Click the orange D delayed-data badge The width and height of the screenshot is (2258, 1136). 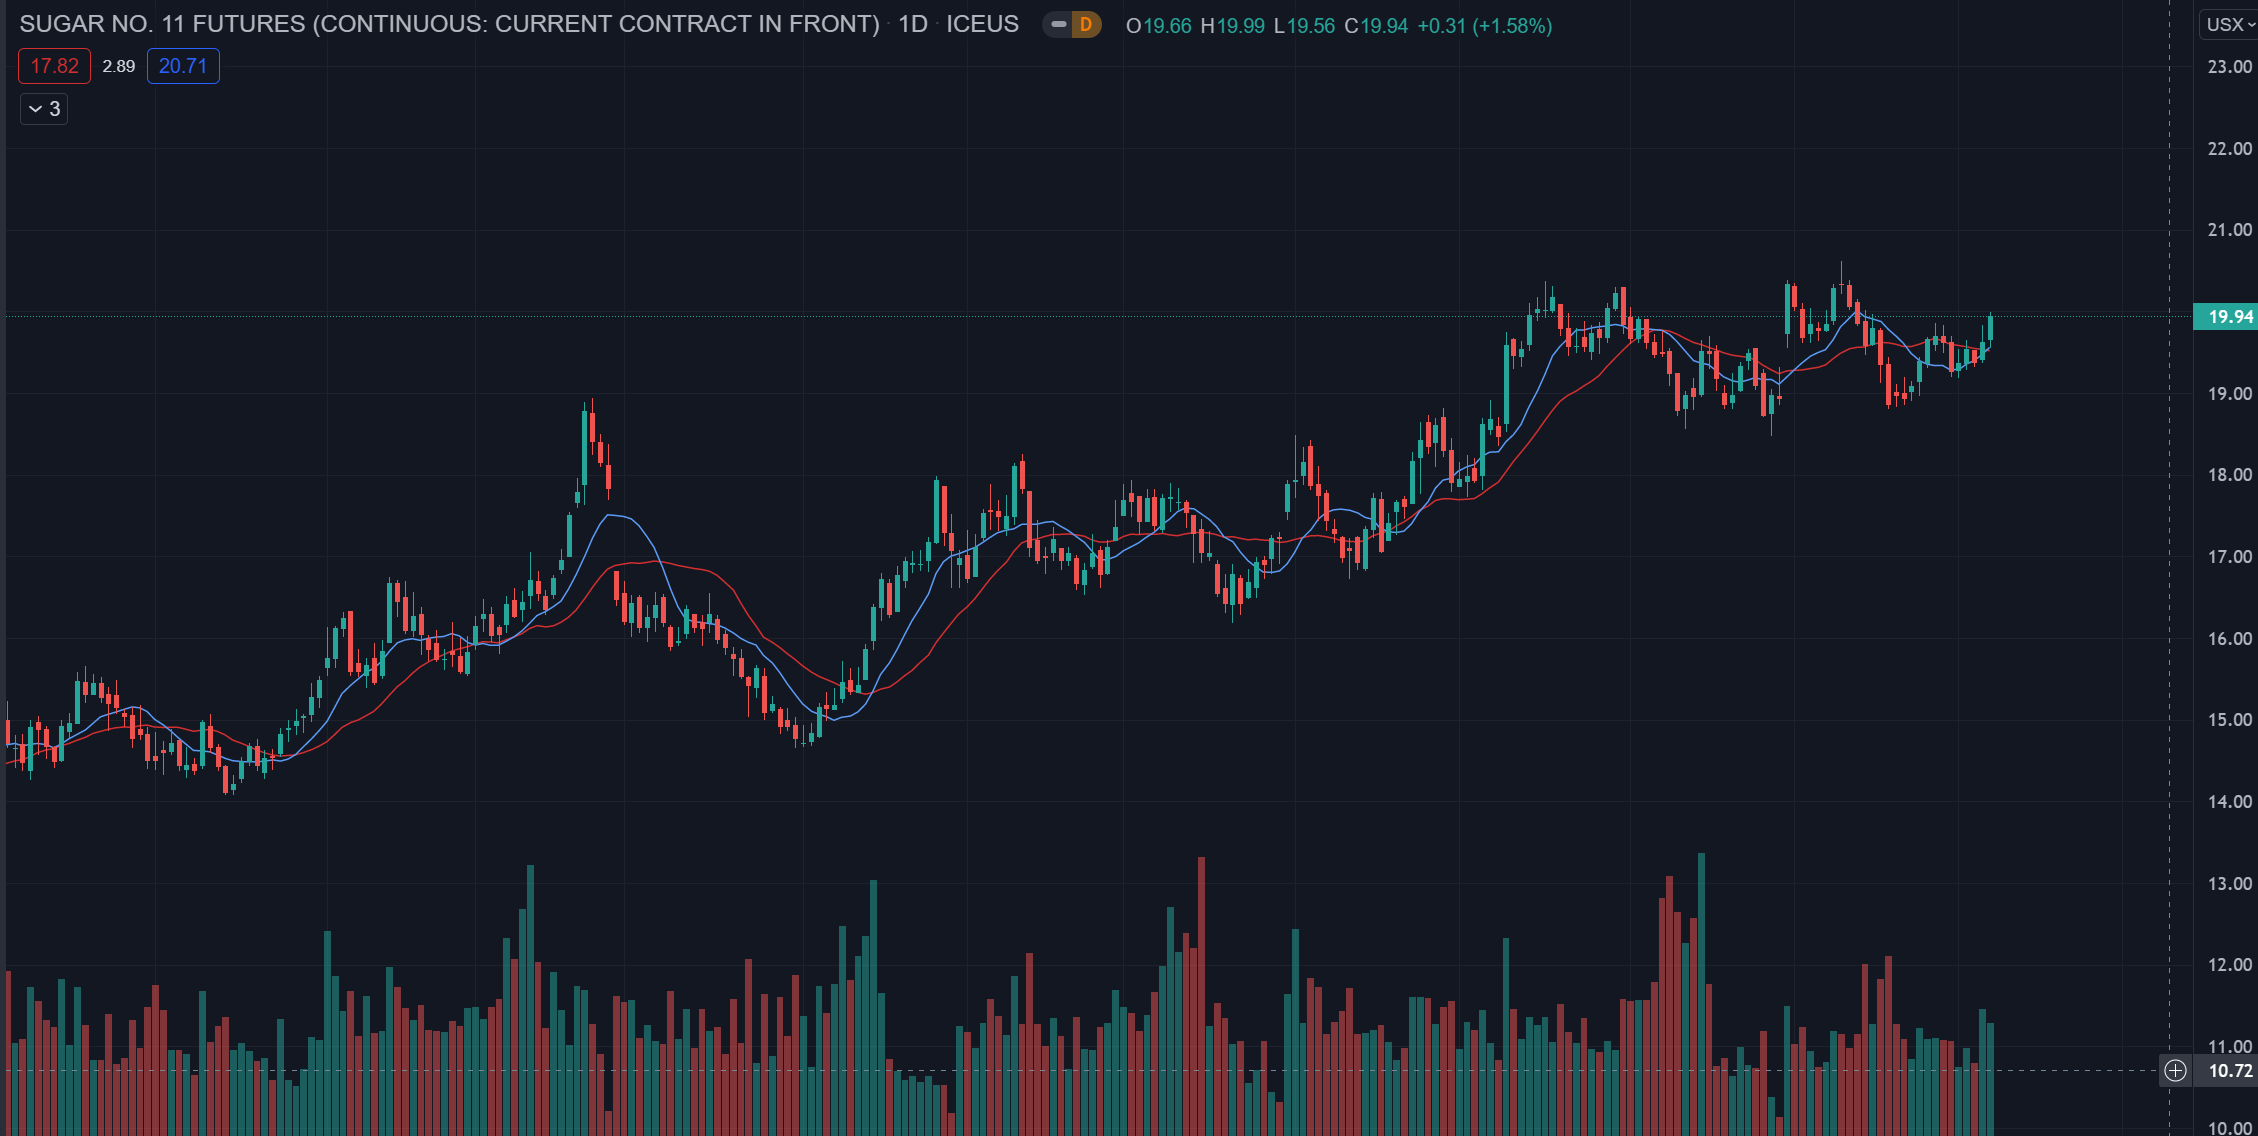pyautogui.click(x=1085, y=25)
